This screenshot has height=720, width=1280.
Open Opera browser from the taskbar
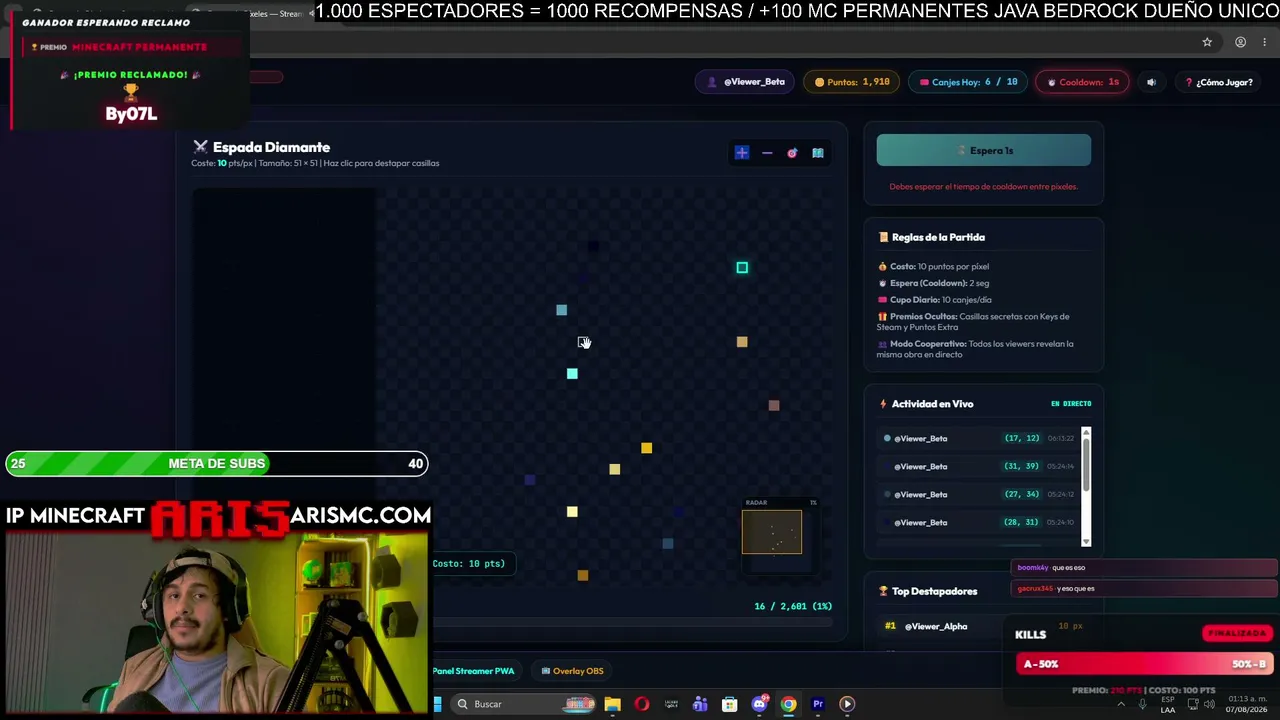coord(642,704)
